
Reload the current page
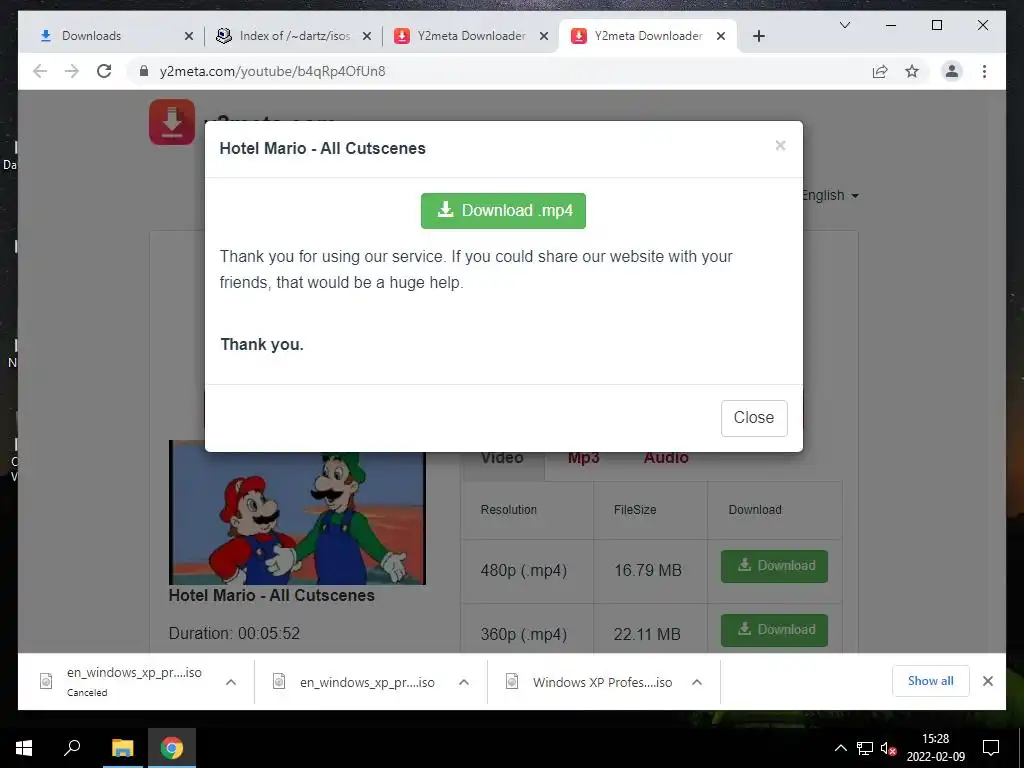pos(104,71)
